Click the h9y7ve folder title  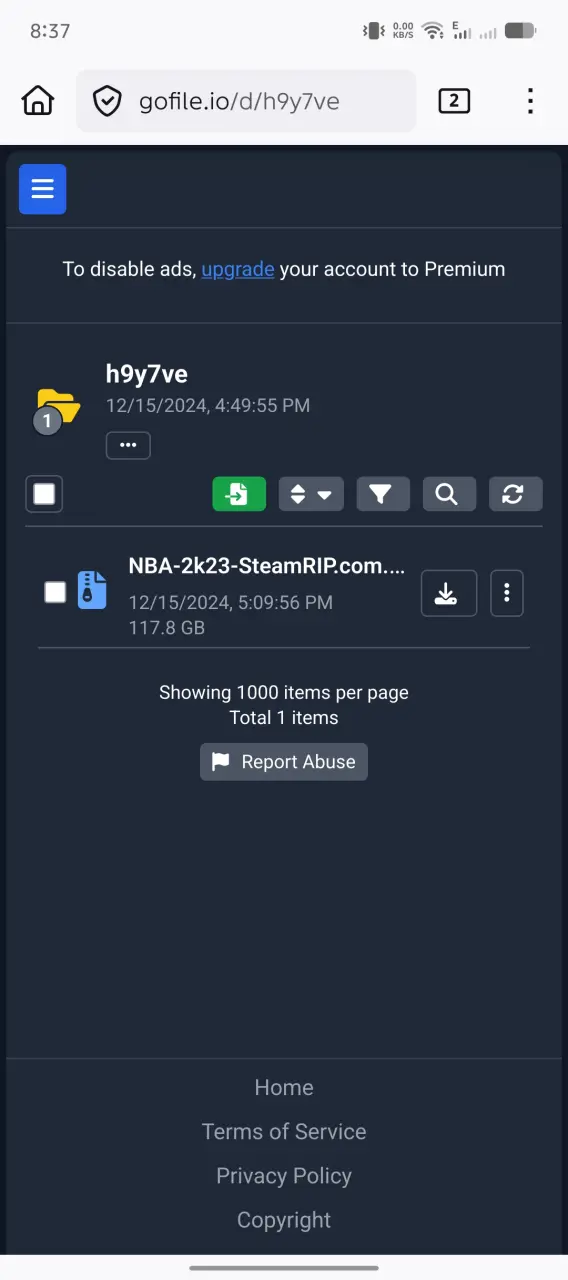point(147,374)
